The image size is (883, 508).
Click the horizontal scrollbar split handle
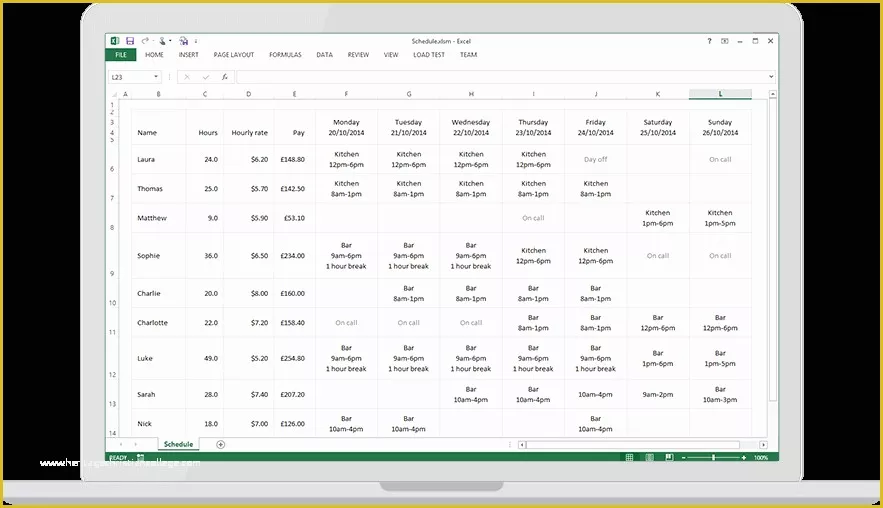click(510, 445)
